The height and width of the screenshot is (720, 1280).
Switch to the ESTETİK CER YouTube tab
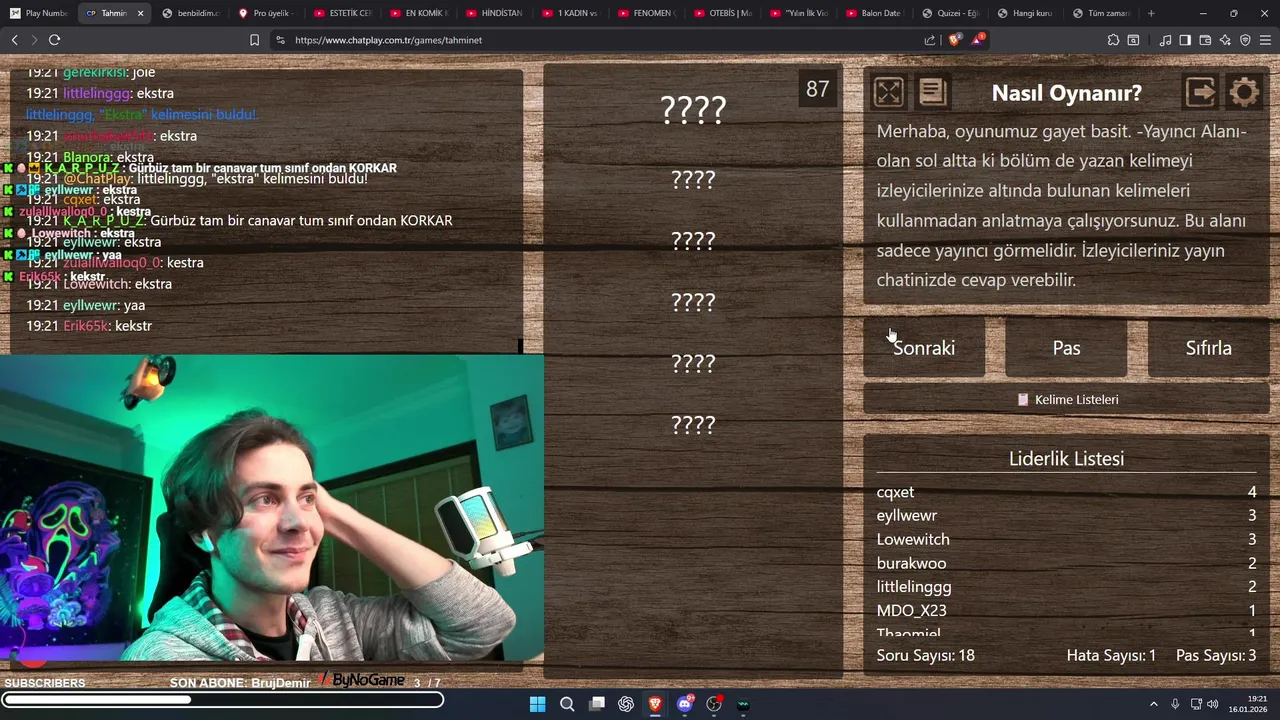tap(342, 13)
